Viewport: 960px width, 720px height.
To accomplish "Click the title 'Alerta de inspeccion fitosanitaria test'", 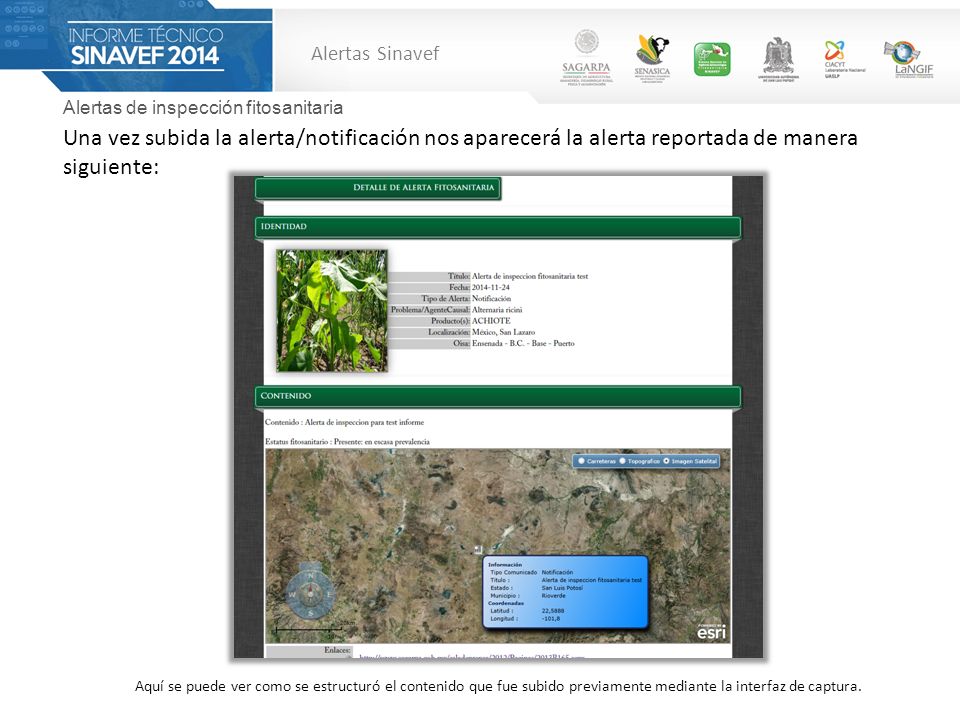I will pos(530,276).
